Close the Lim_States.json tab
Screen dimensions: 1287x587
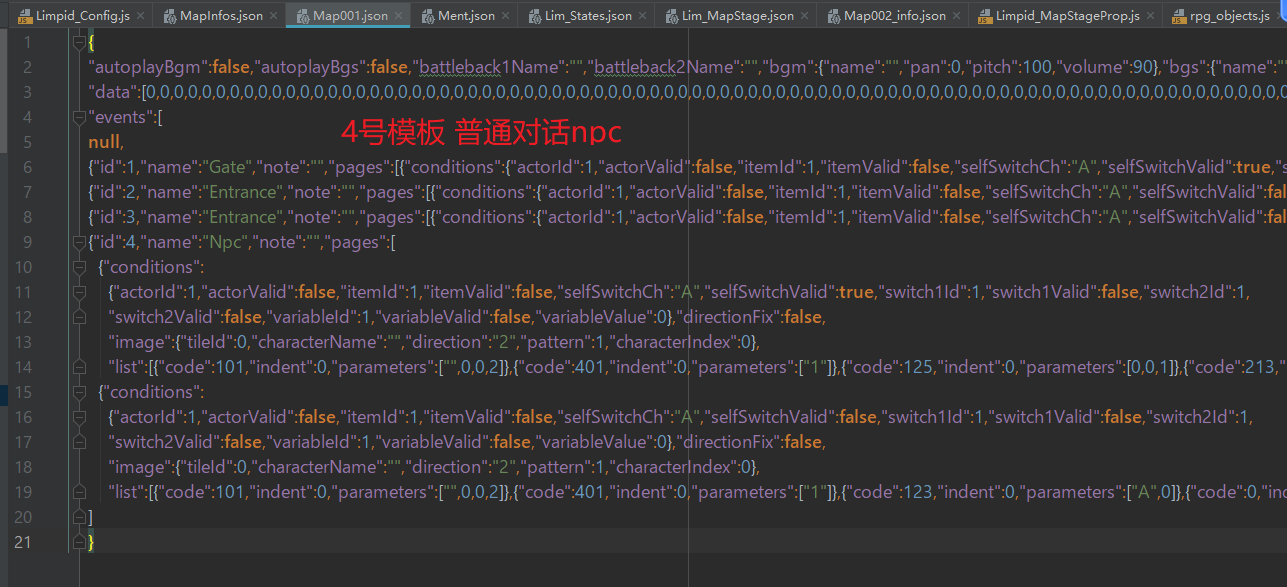click(x=642, y=16)
